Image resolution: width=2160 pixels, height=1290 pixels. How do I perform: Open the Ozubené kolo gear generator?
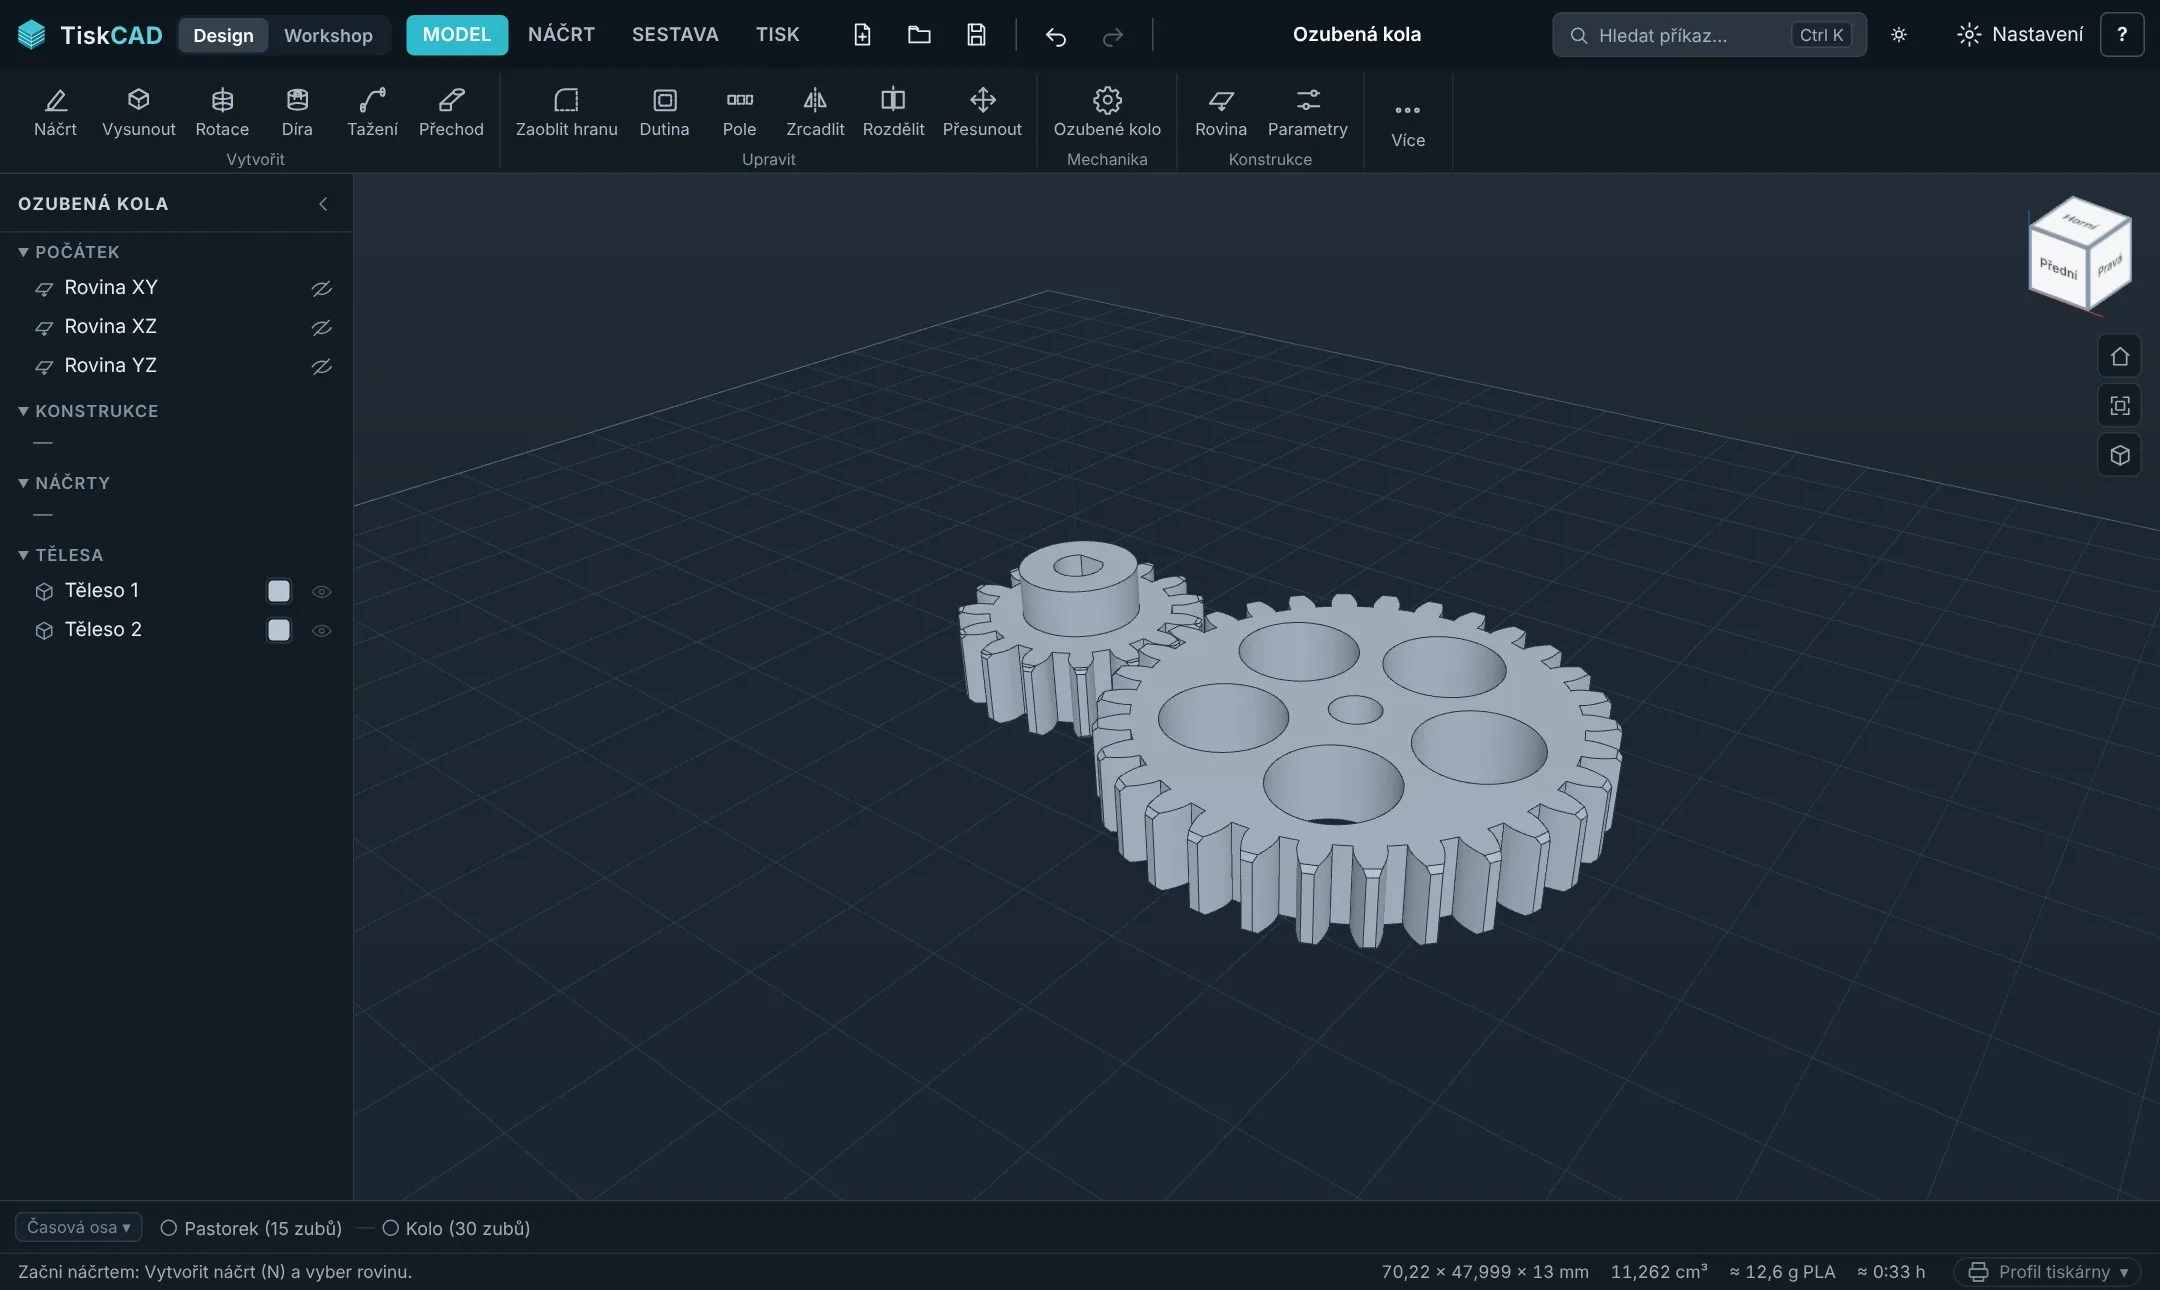pyautogui.click(x=1107, y=112)
